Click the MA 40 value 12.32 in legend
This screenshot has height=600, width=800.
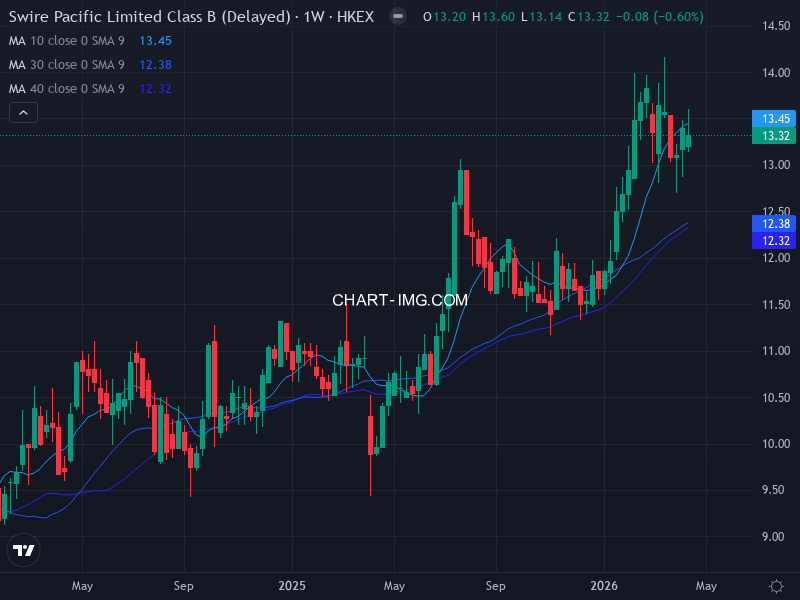tap(156, 89)
